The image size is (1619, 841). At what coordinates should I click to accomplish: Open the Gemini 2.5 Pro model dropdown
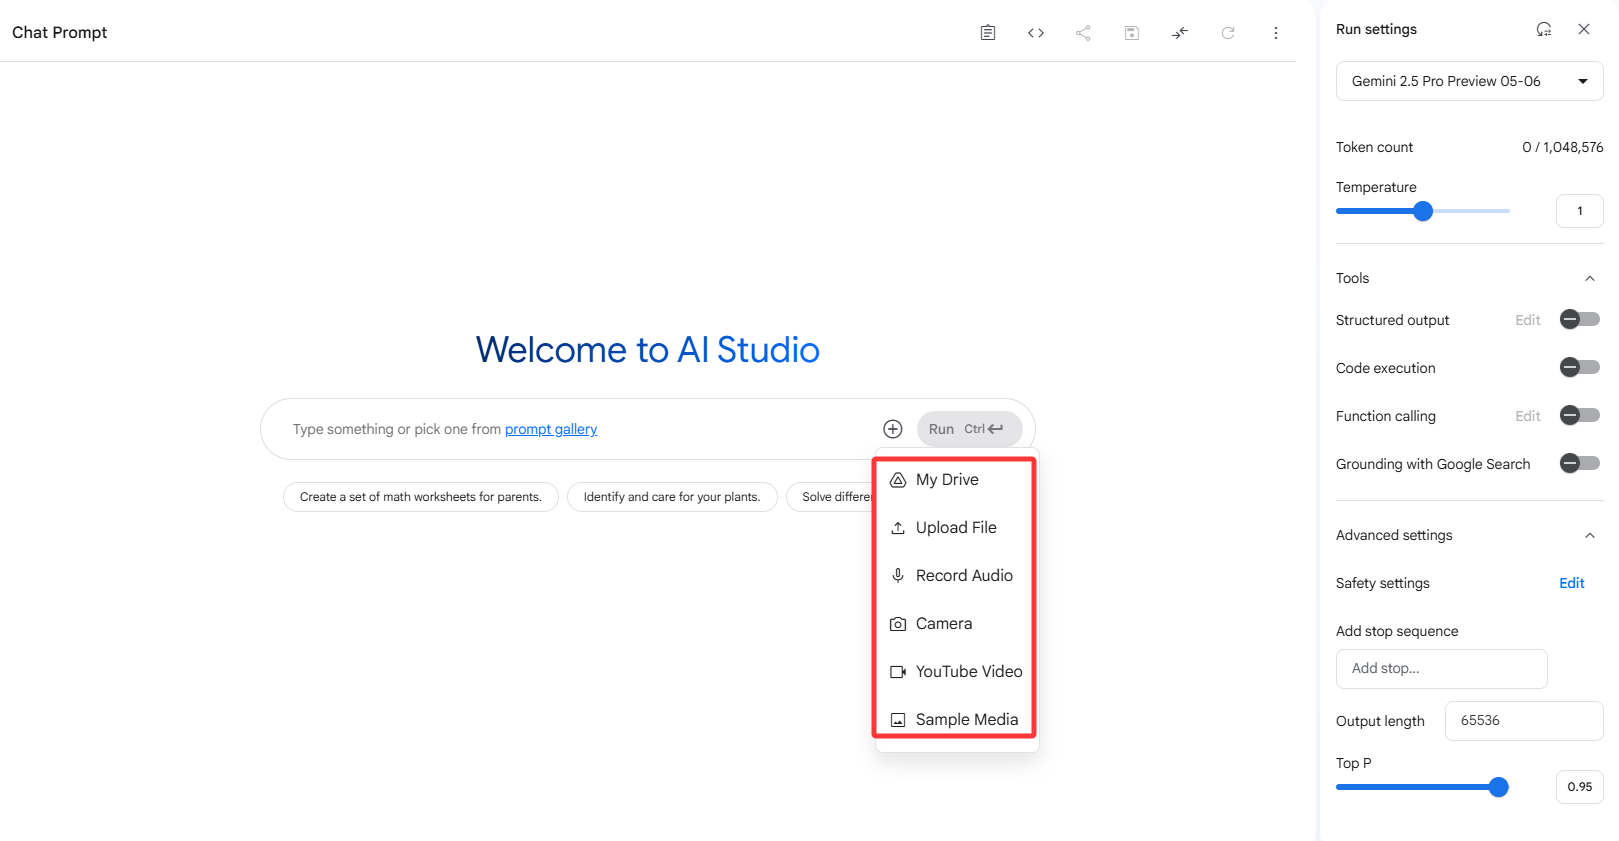pos(1469,81)
